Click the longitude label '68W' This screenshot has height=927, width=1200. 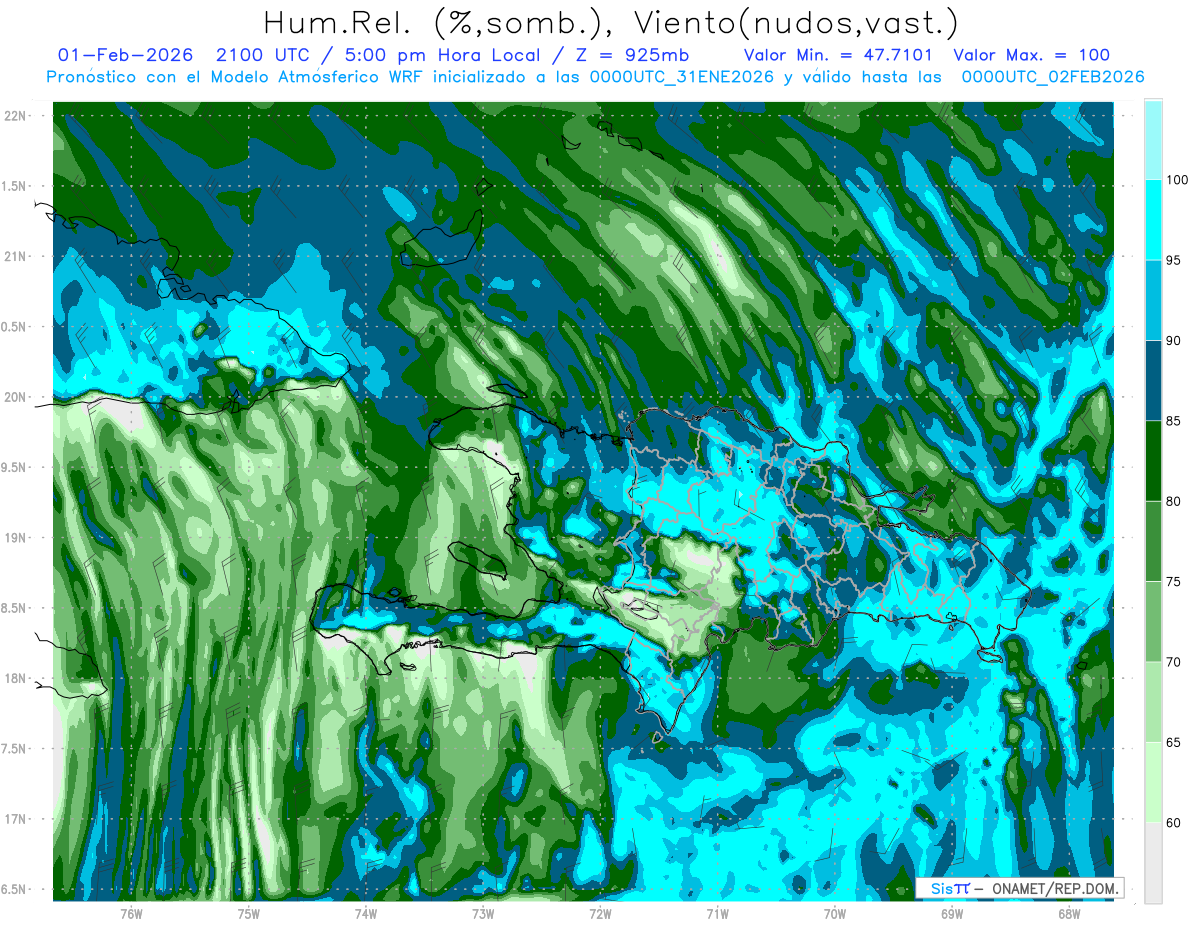(1069, 913)
